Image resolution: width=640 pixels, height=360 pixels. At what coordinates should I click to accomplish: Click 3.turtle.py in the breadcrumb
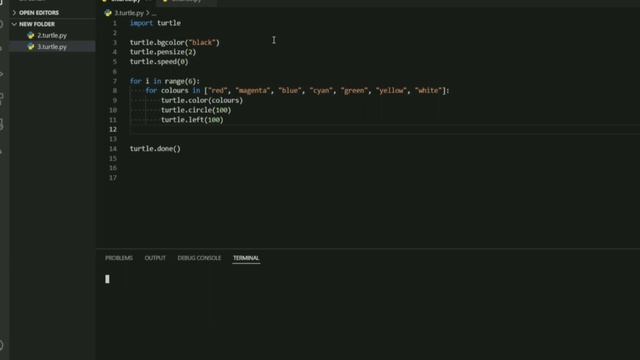tap(129, 13)
